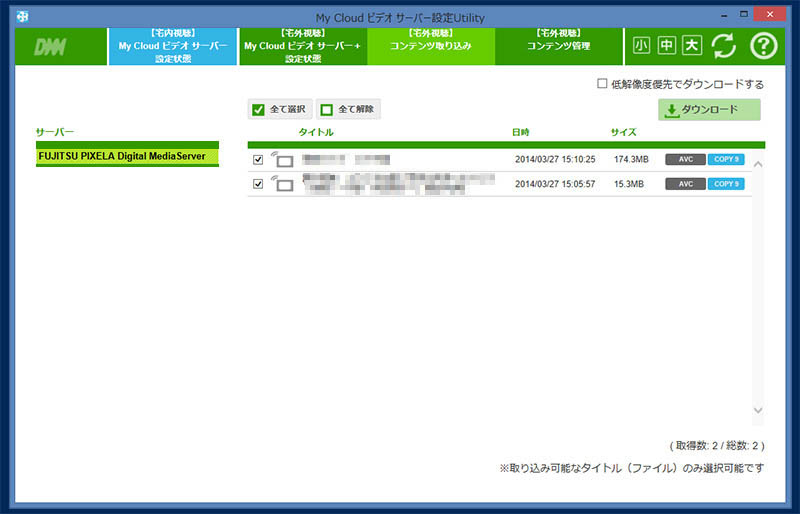Click media icon of 174.3MB title
800x514 pixels.
[x=282, y=159]
